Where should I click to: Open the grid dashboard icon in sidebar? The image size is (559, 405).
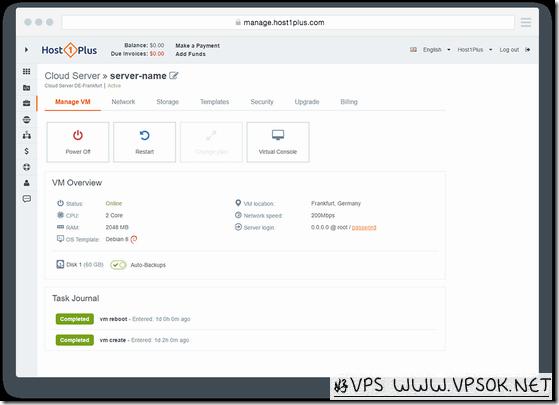pyautogui.click(x=26, y=72)
